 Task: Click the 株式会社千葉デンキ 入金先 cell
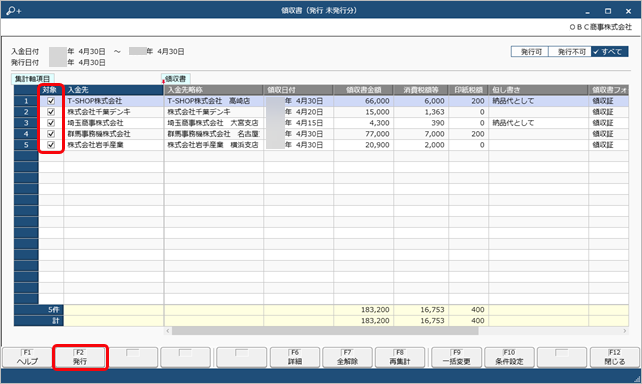point(113,112)
